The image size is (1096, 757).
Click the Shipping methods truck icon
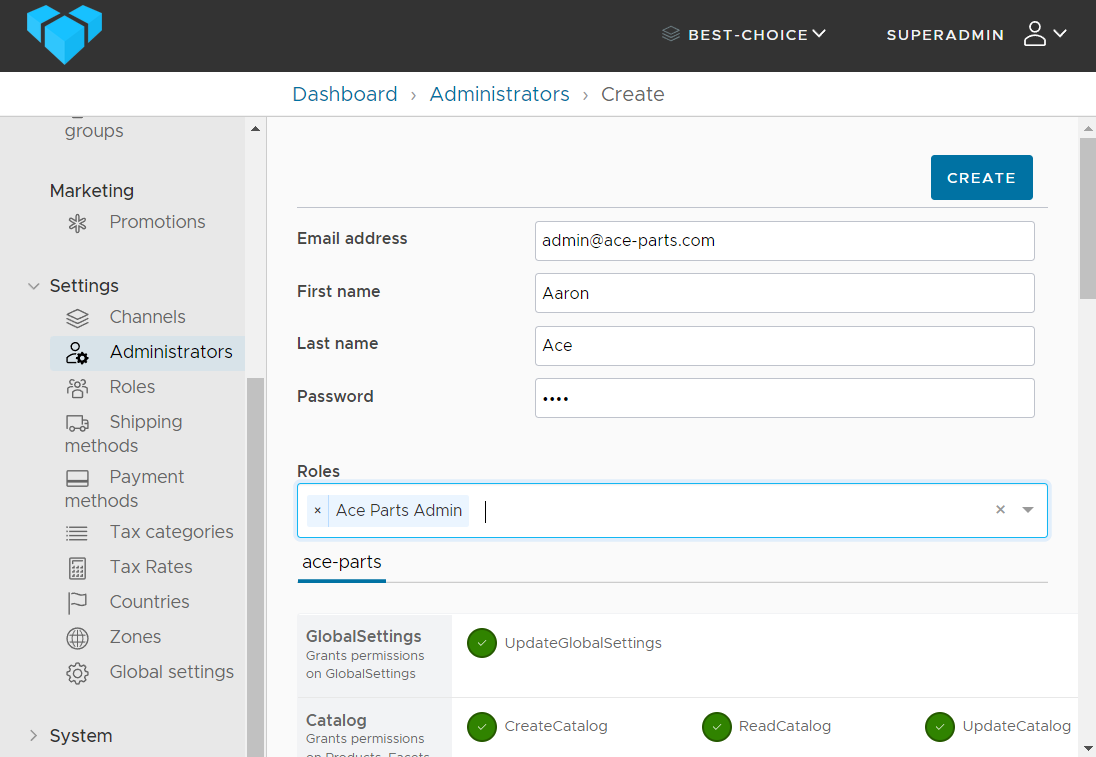click(77, 423)
